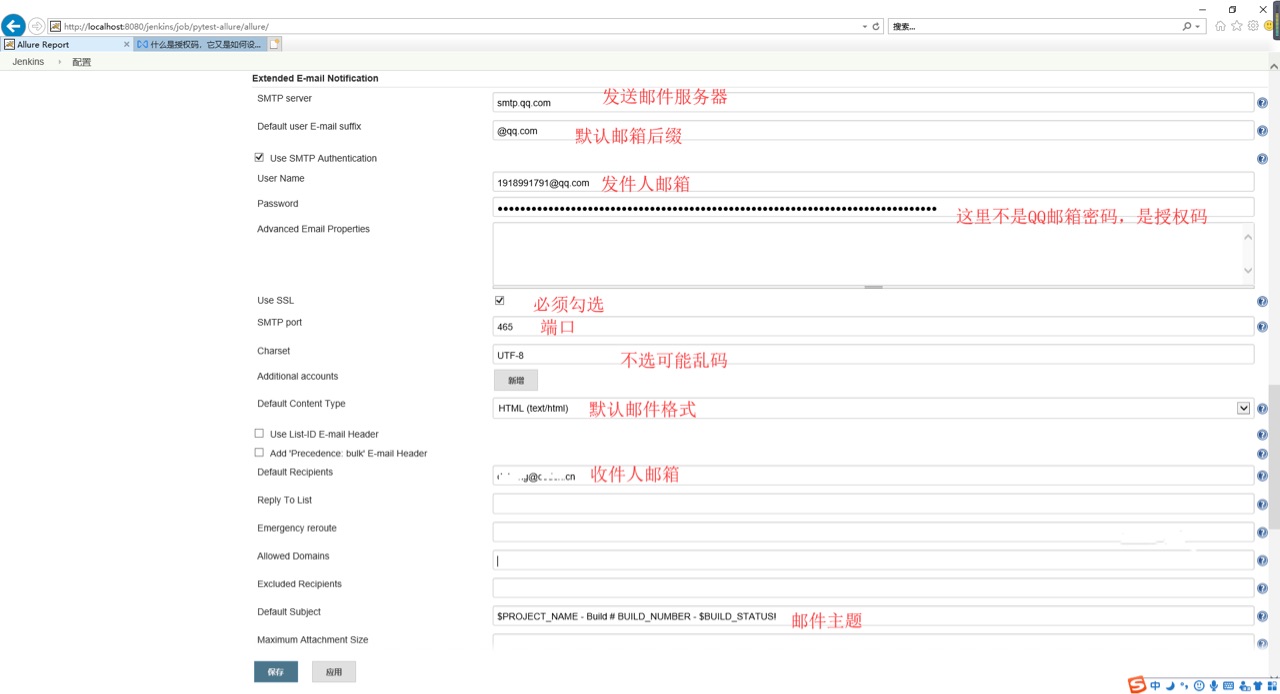Open the favorites star icon
The width and height of the screenshot is (1280, 694).
(x=1237, y=26)
